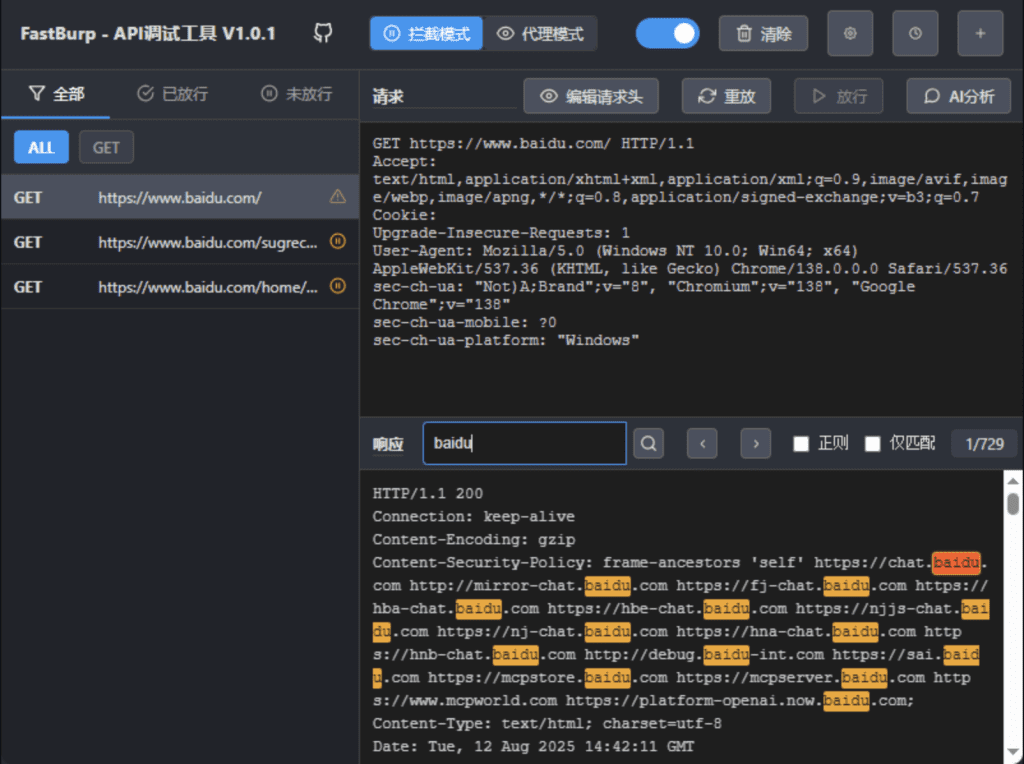Click response scrollbar up arrow
Viewport: 1024px width, 764px height.
(1013, 481)
